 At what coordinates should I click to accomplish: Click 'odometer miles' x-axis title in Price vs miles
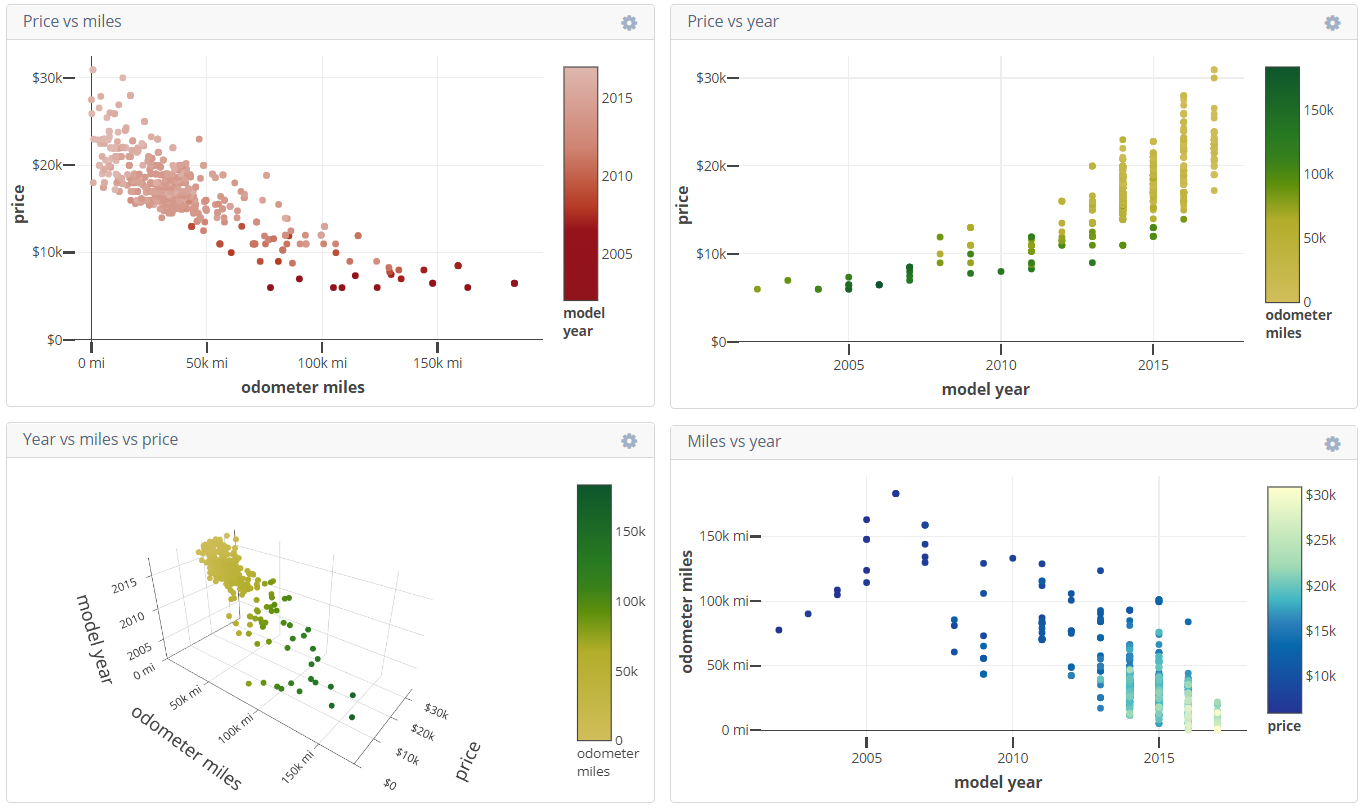303,387
